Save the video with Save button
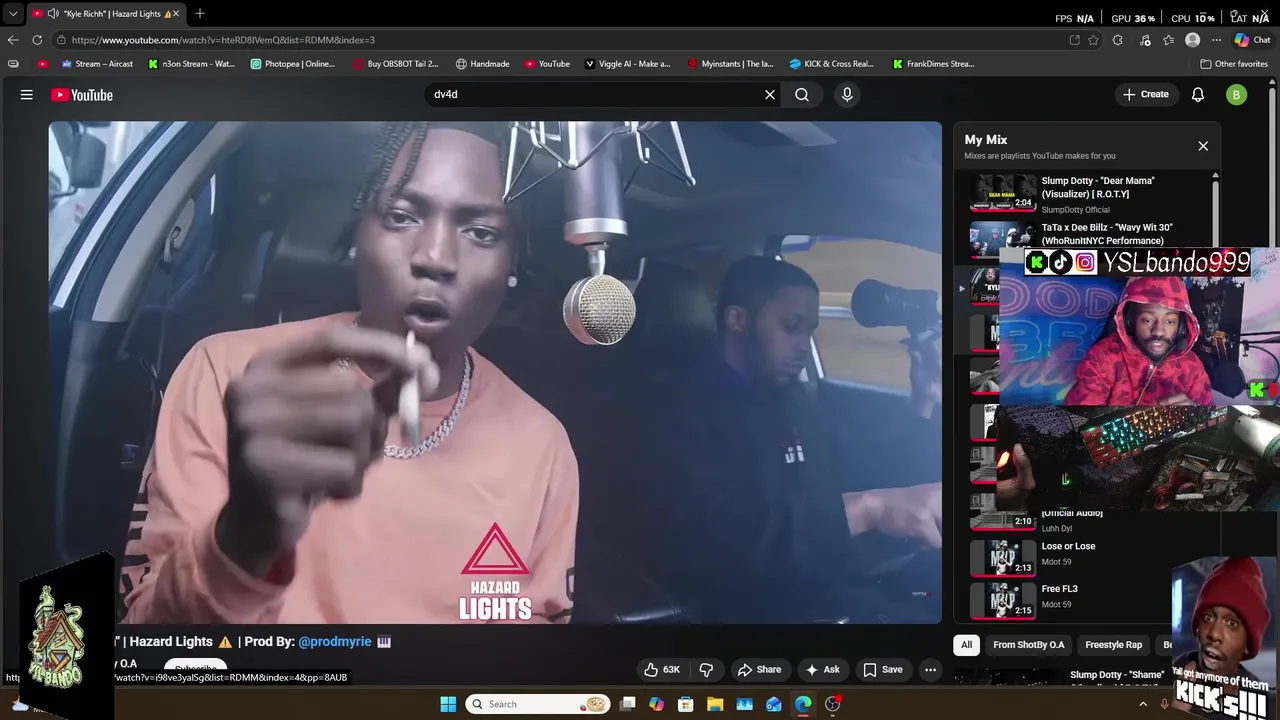This screenshot has height=720, width=1280. (x=883, y=670)
